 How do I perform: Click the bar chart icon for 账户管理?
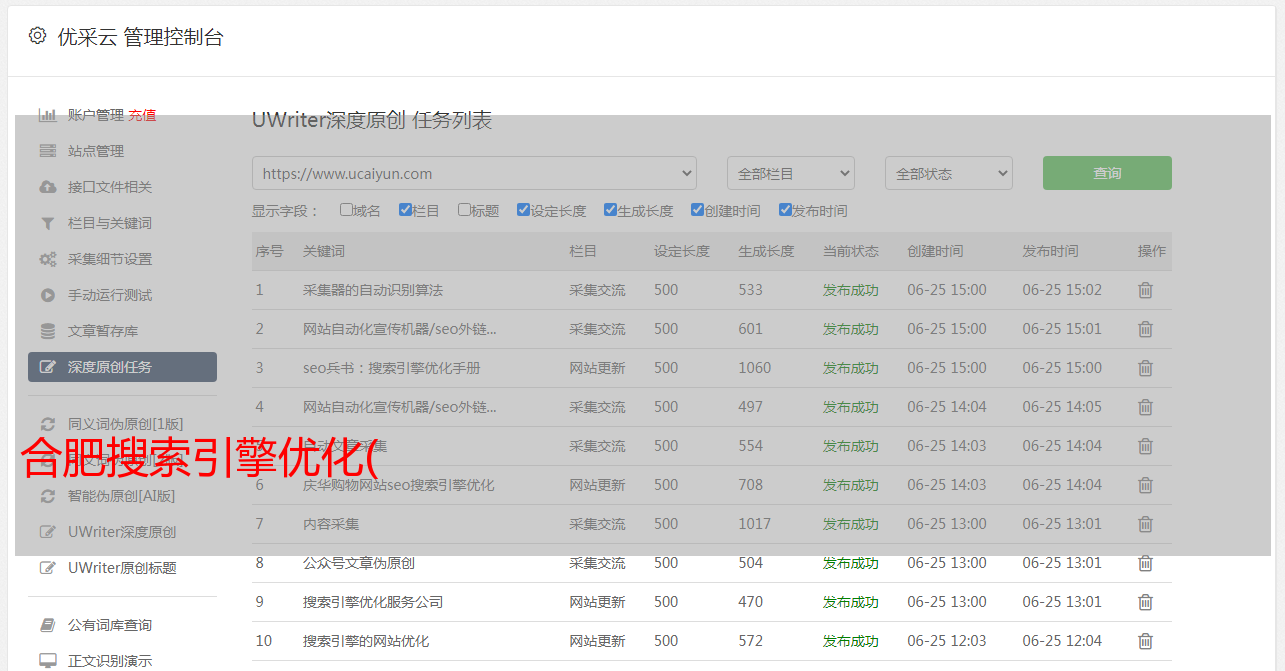point(47,115)
